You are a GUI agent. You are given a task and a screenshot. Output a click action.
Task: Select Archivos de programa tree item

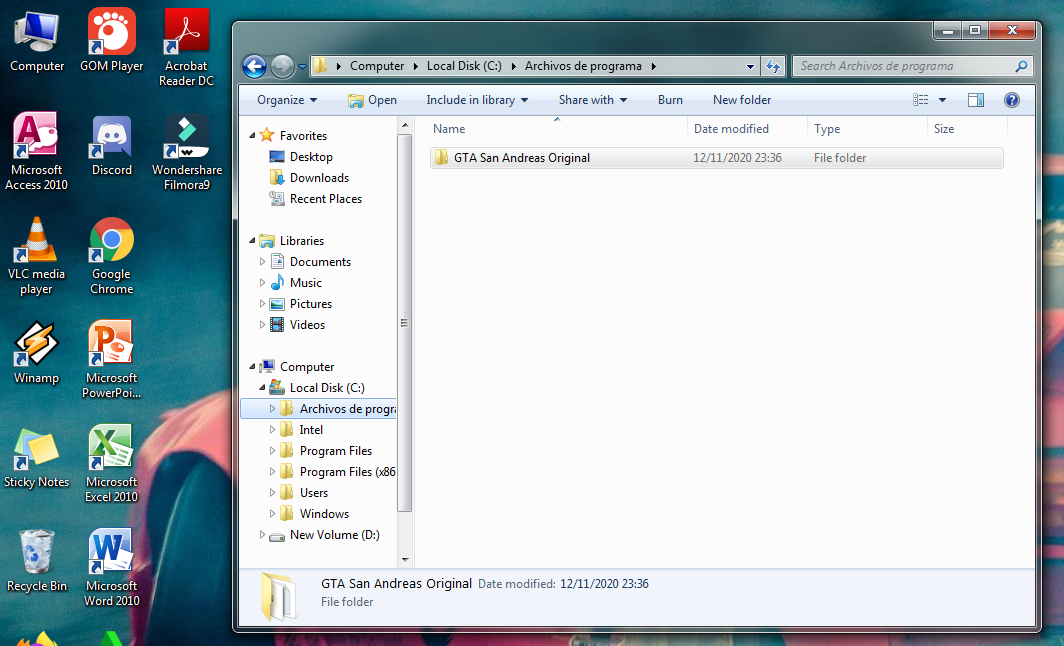(x=318, y=409)
